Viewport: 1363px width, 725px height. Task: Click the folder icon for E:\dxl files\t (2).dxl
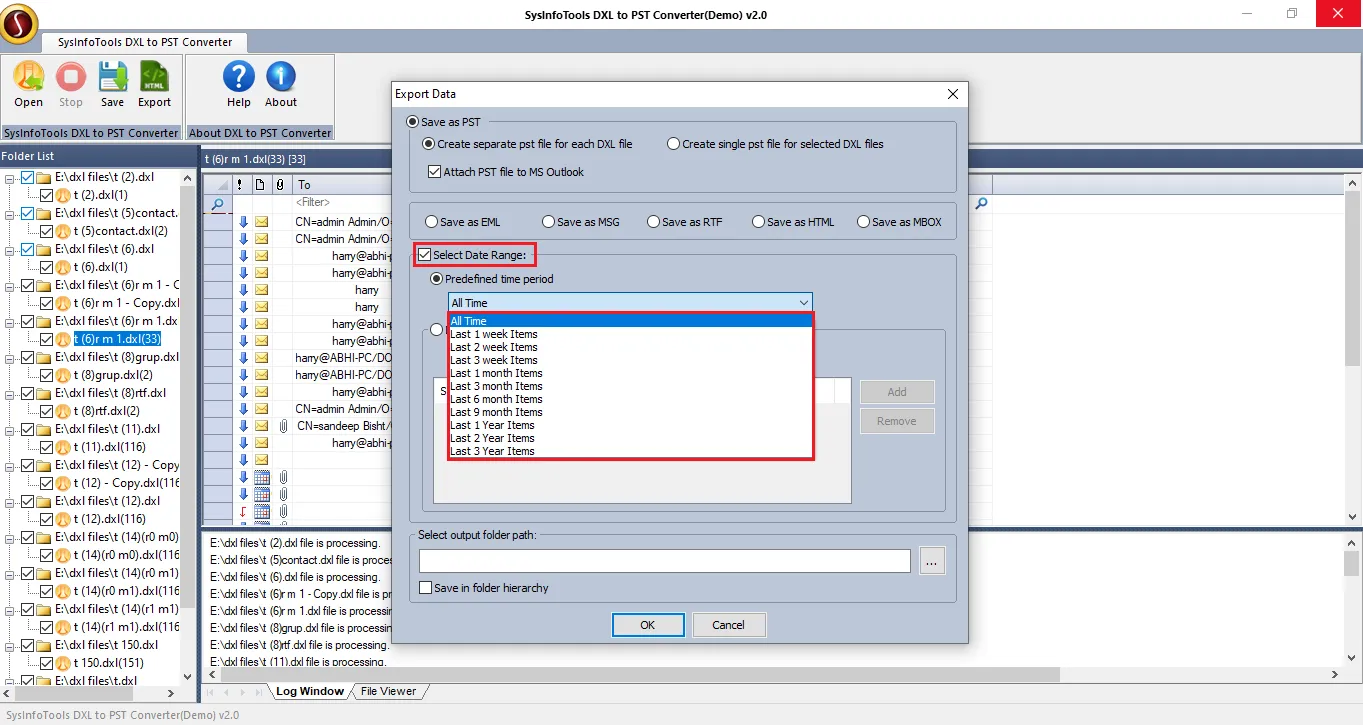[x=44, y=177]
